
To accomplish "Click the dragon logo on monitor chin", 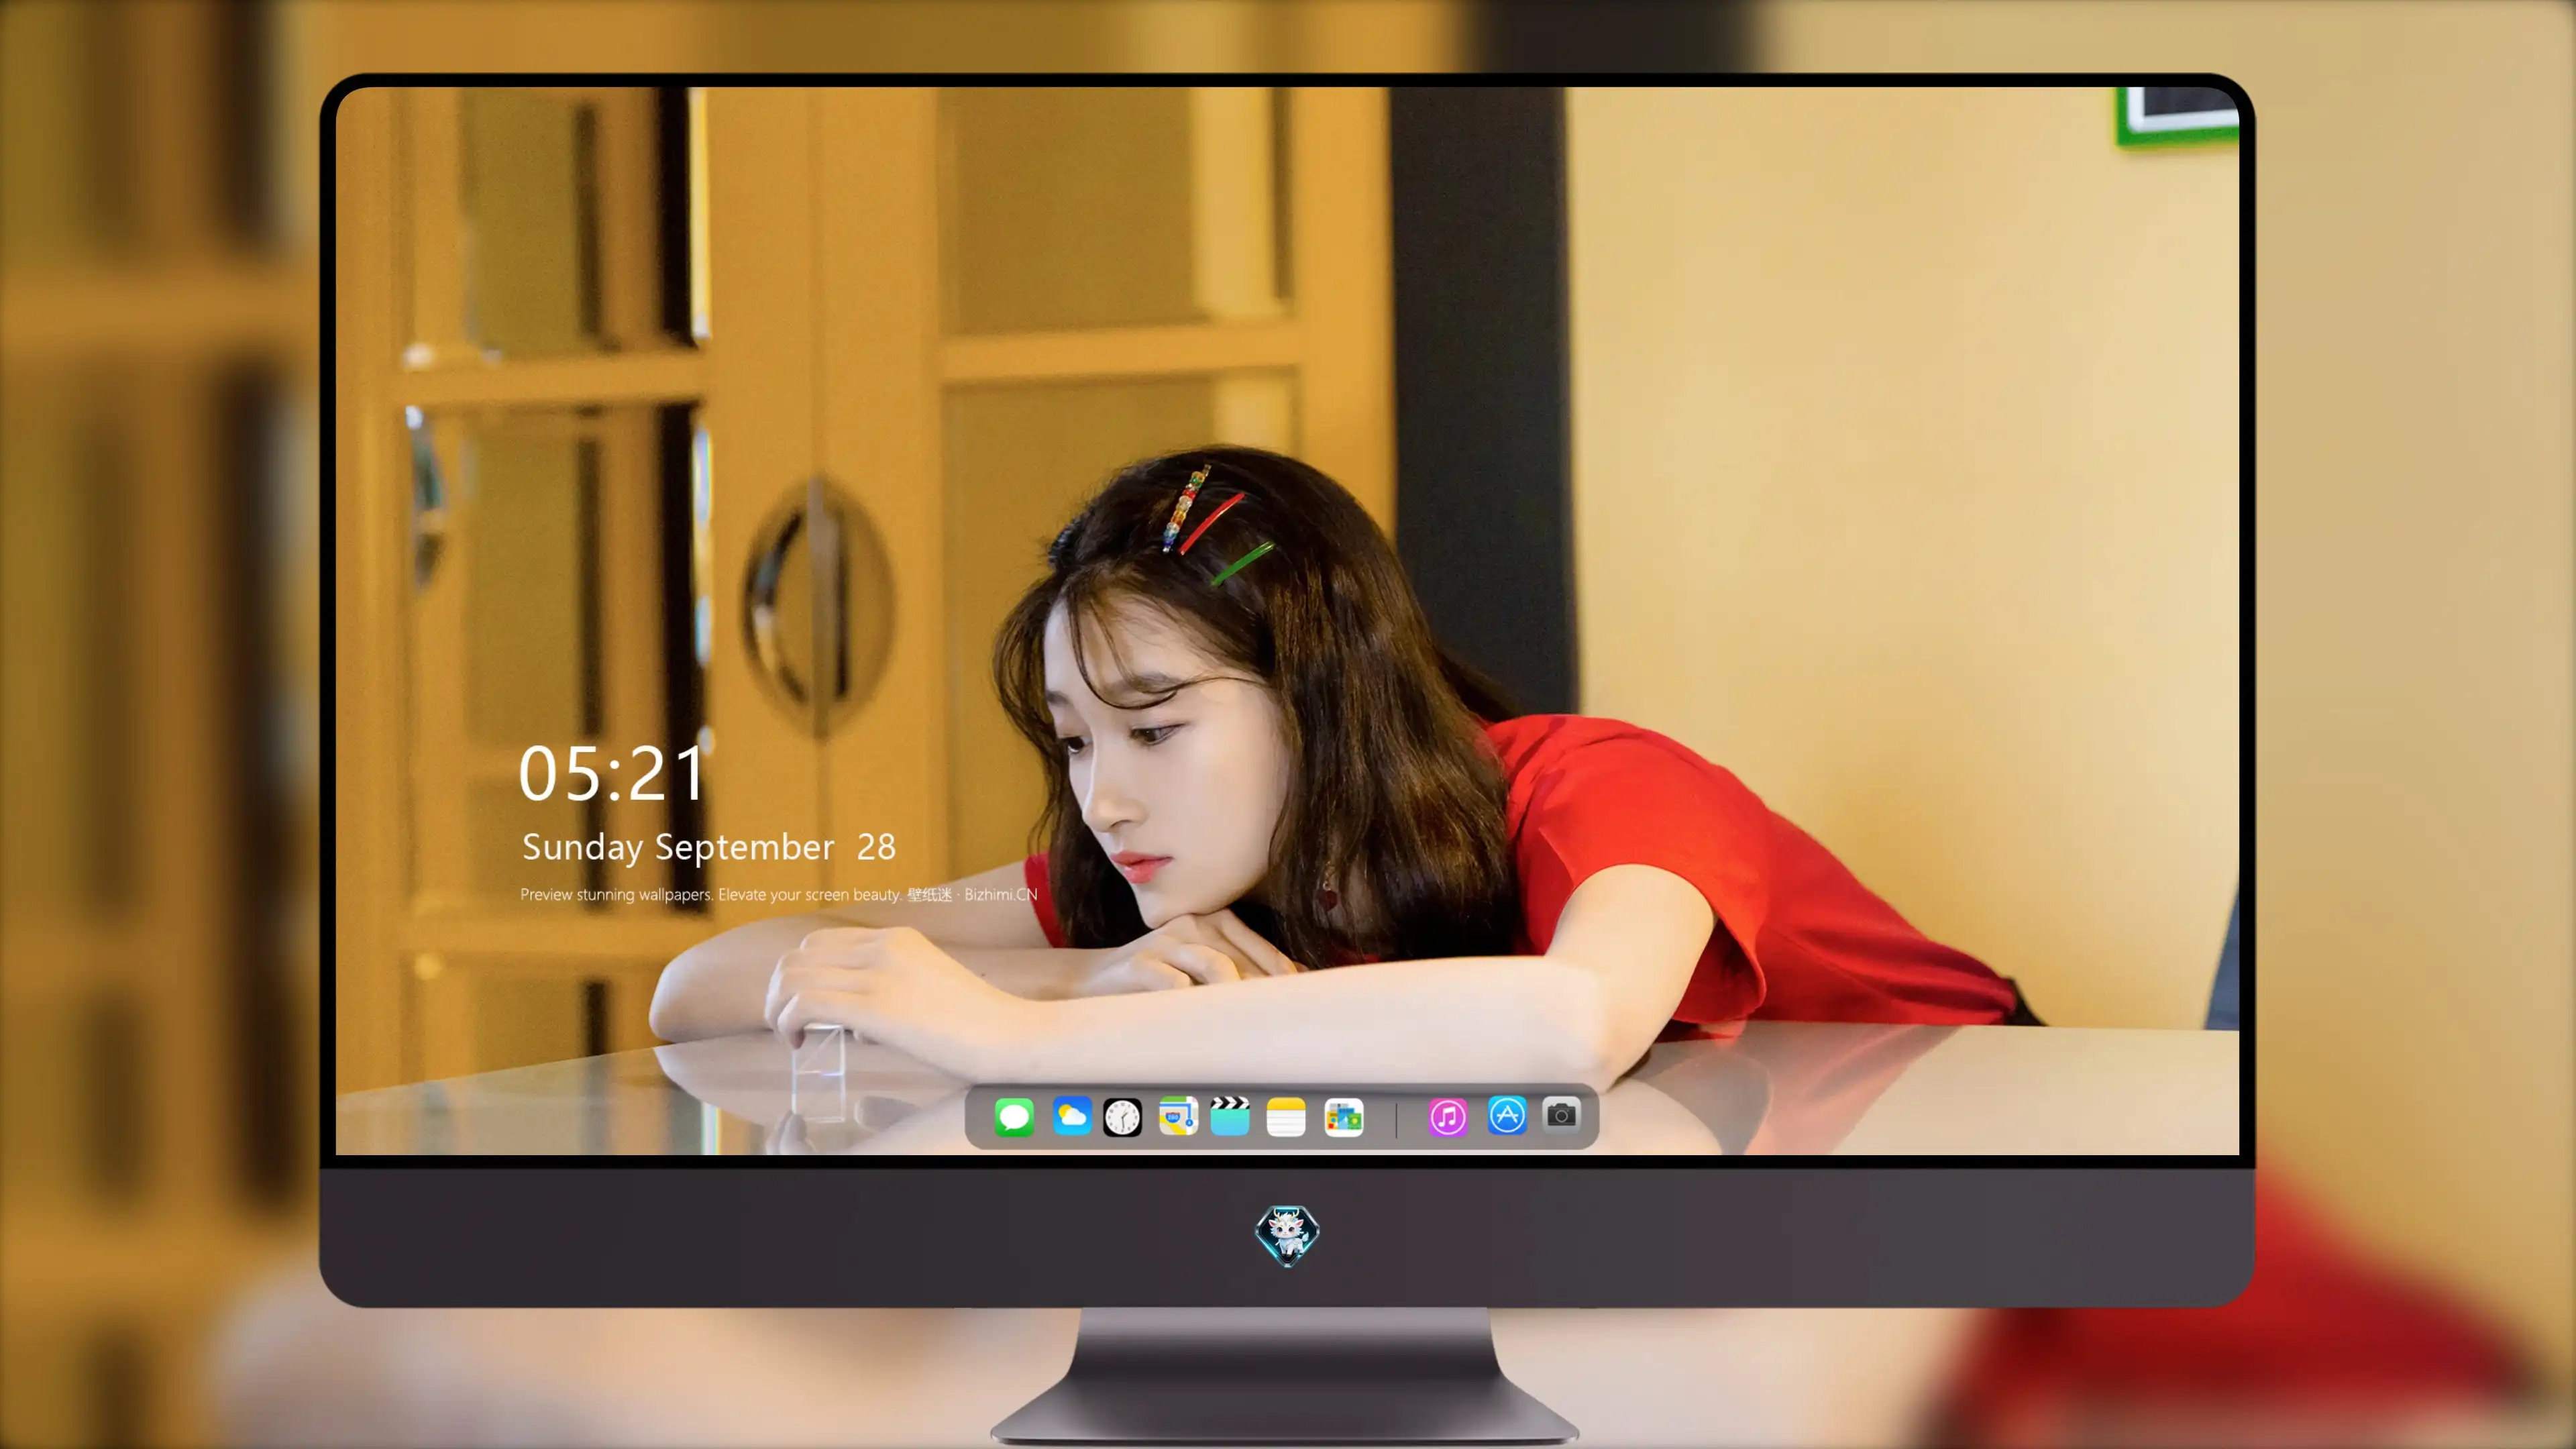I will pyautogui.click(x=1287, y=1235).
